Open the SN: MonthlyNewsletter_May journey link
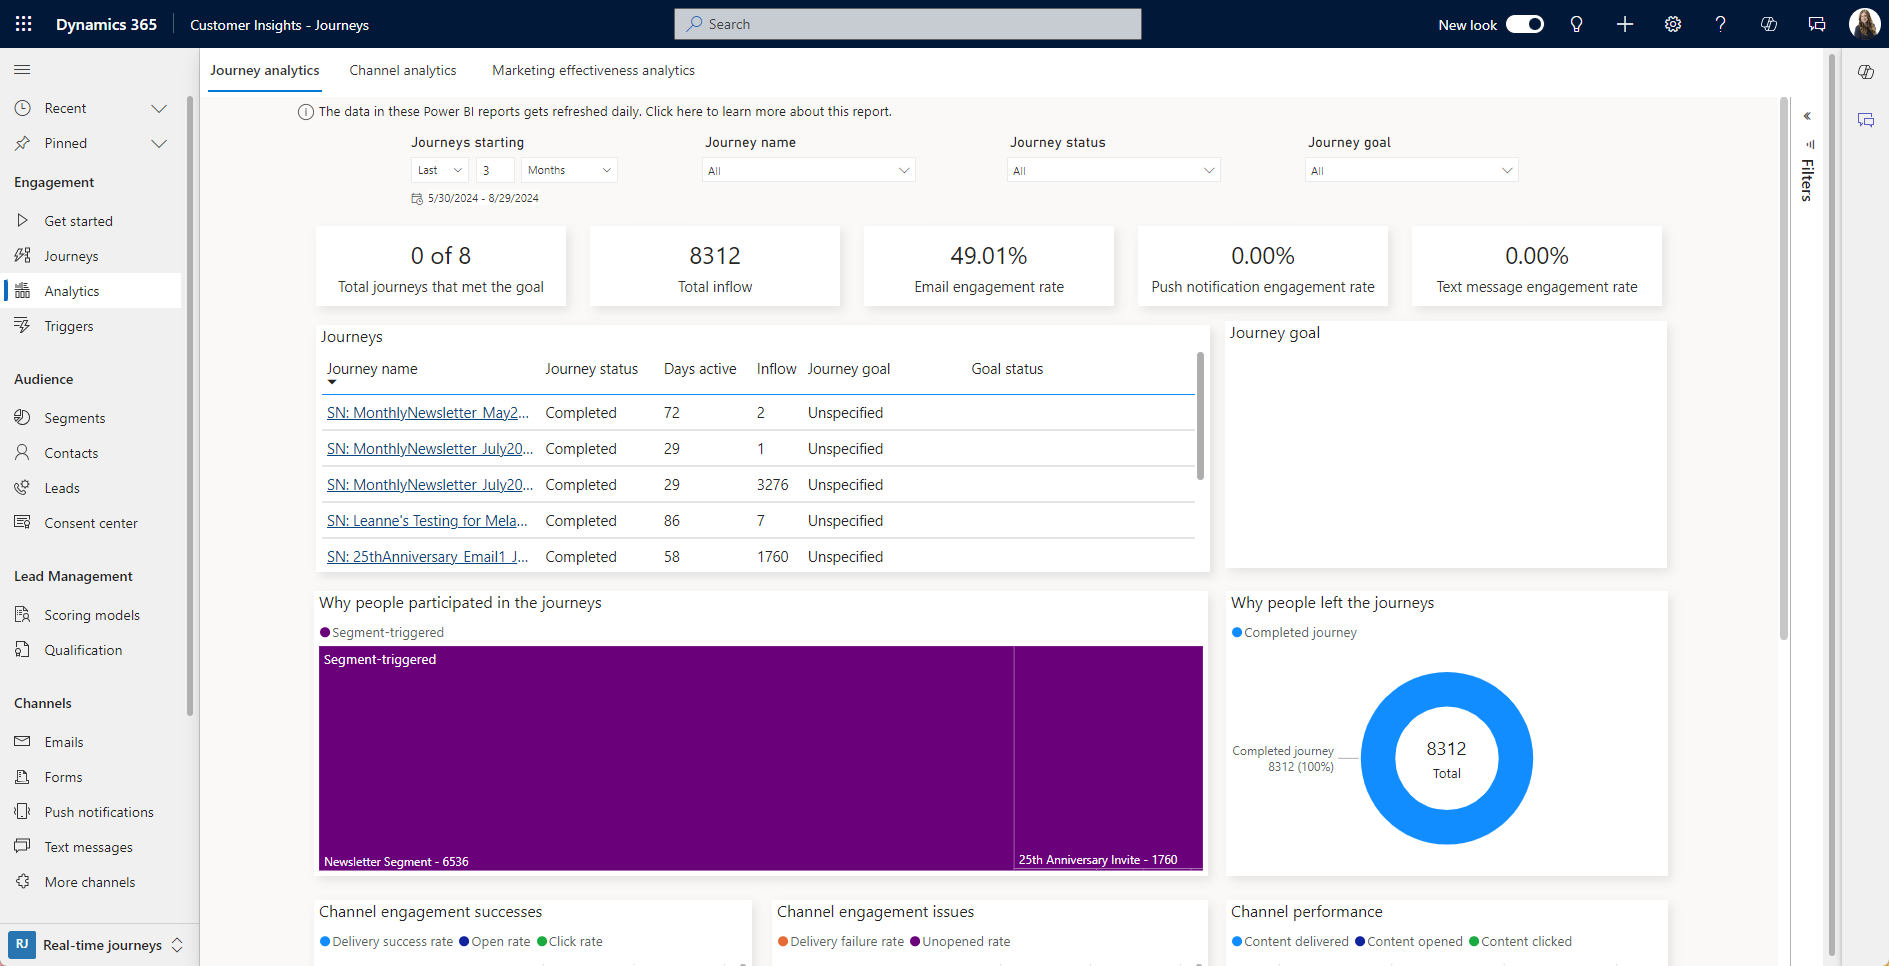This screenshot has height=966, width=1889. [x=428, y=413]
